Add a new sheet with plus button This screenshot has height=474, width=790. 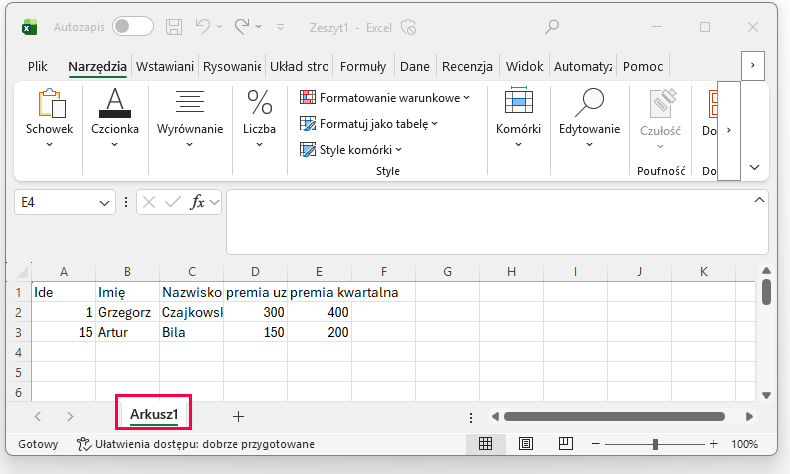point(238,416)
